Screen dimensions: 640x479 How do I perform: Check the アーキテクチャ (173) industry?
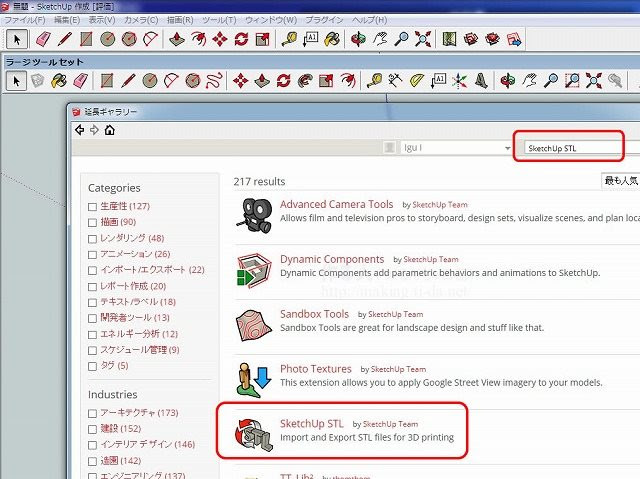click(92, 413)
